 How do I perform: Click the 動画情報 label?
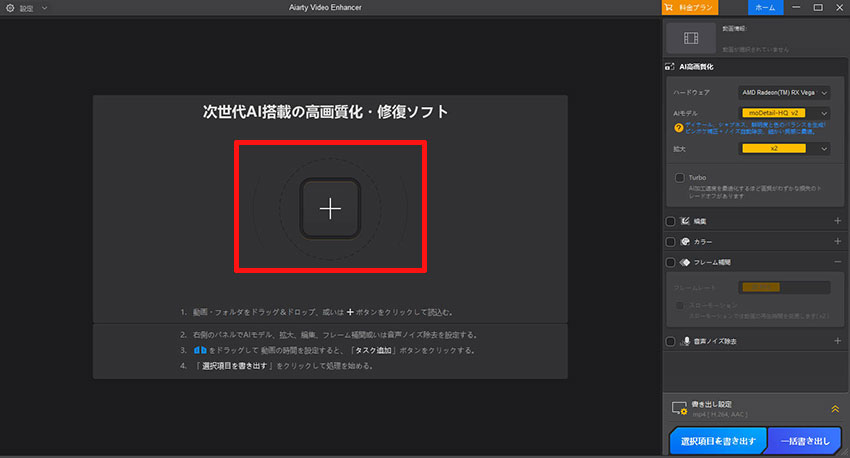(x=734, y=29)
